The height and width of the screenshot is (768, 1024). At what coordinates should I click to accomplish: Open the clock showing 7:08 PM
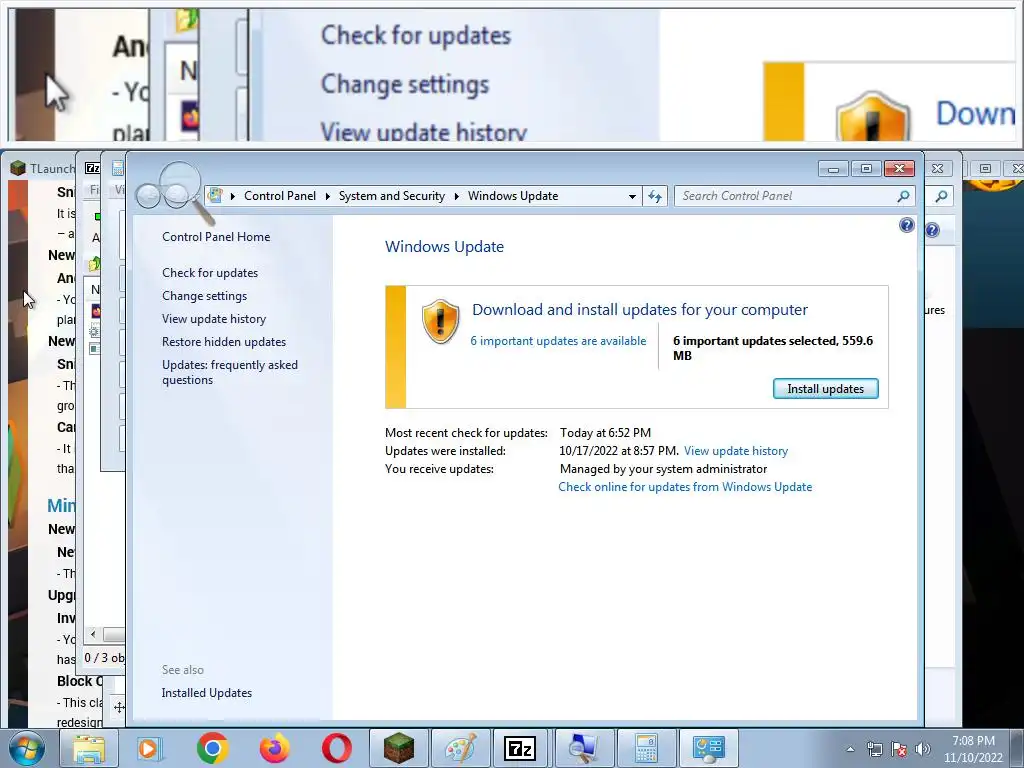[973, 749]
